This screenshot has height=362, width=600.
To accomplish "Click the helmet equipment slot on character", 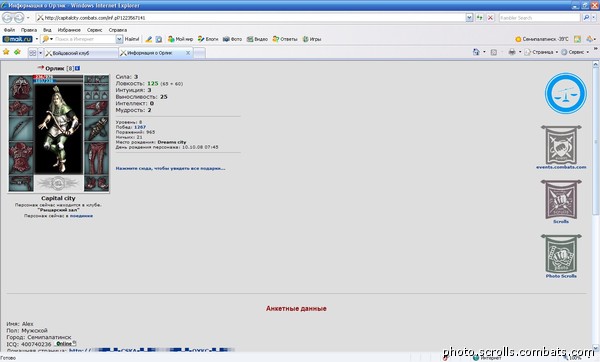I will (21, 87).
